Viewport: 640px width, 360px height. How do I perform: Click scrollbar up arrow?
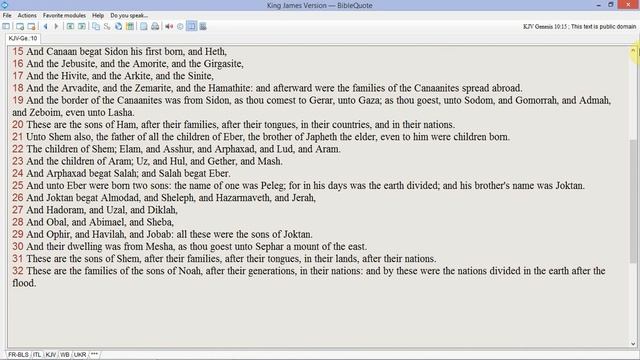click(x=633, y=51)
